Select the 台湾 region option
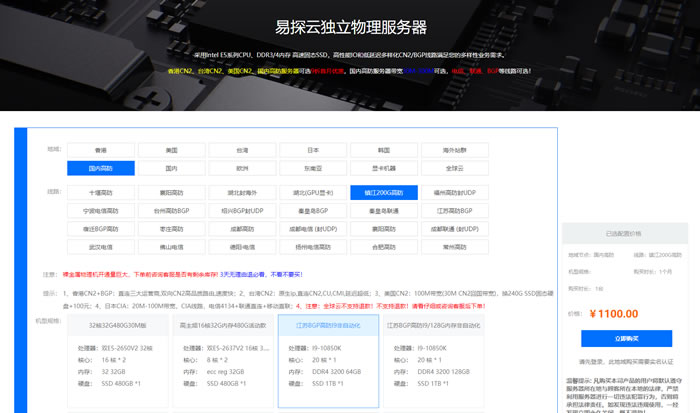 pyautogui.click(x=242, y=150)
